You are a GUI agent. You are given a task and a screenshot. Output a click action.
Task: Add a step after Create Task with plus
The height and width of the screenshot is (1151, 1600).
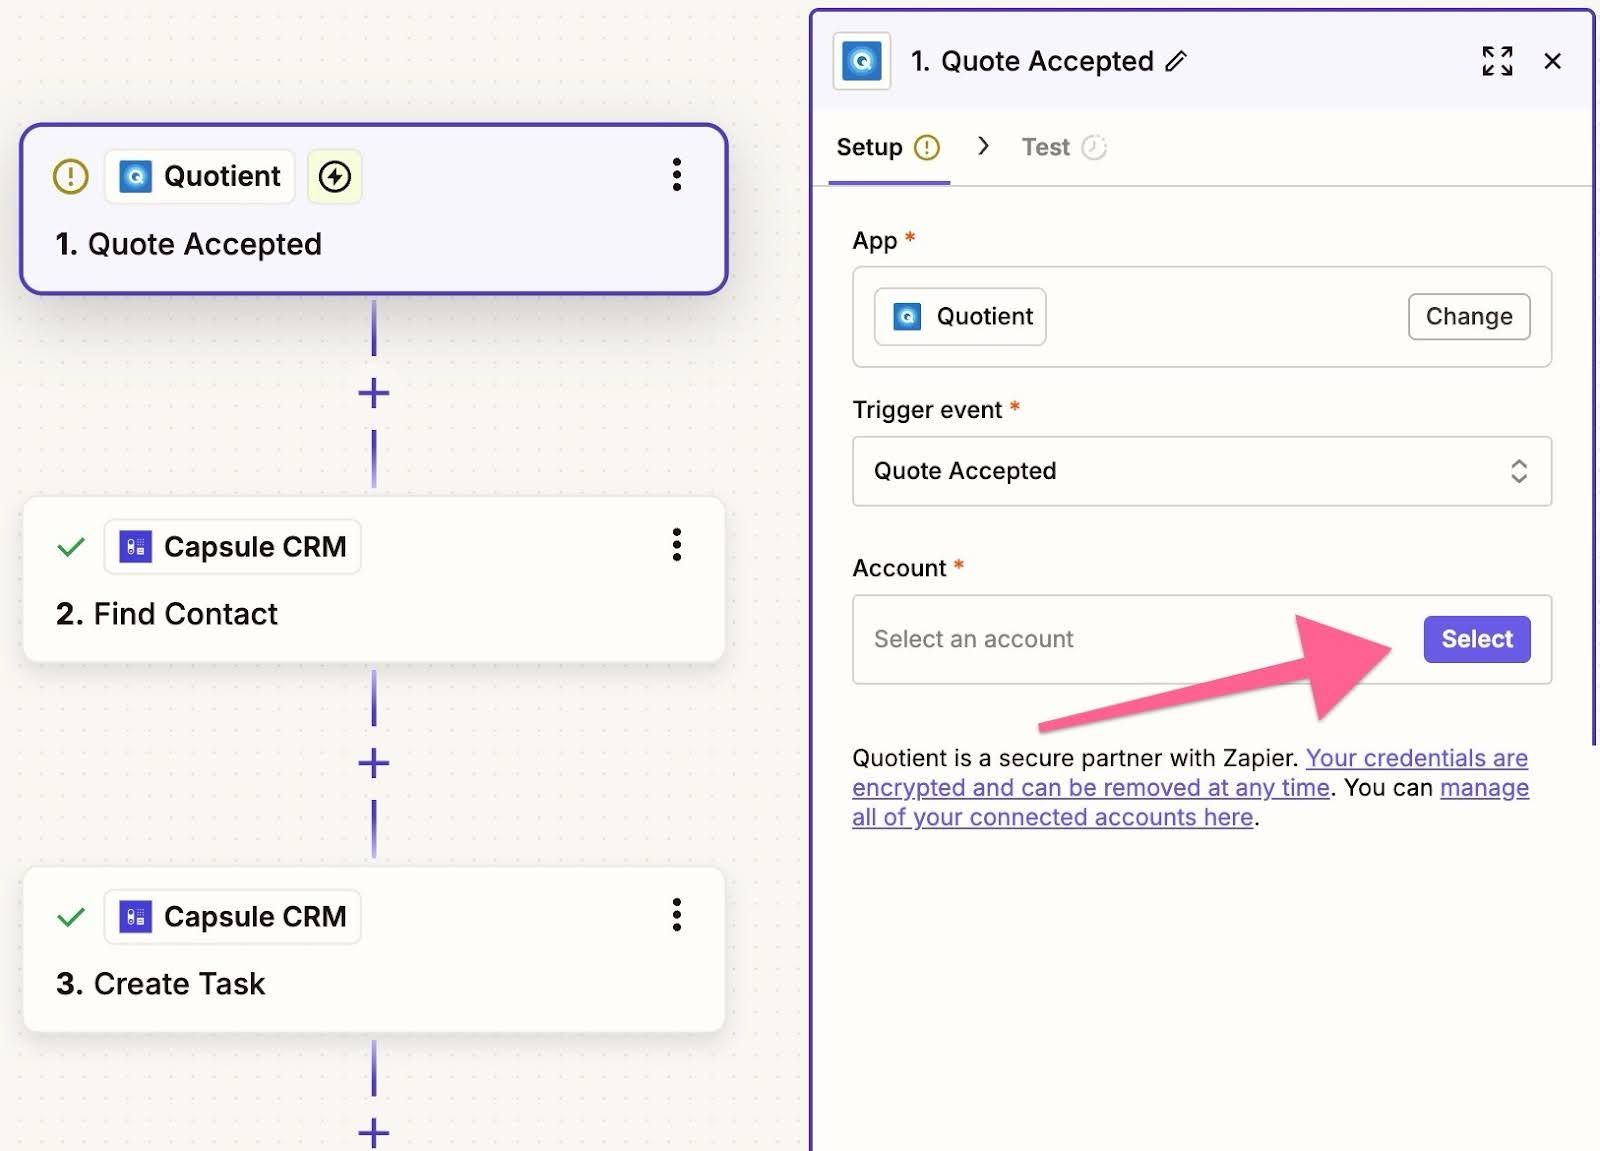[373, 1133]
